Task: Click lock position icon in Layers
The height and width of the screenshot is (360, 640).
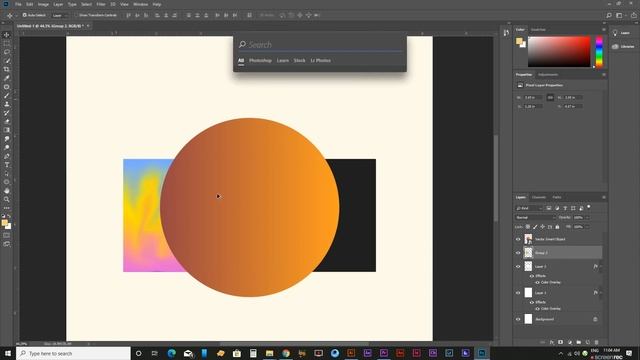Action: point(542,227)
